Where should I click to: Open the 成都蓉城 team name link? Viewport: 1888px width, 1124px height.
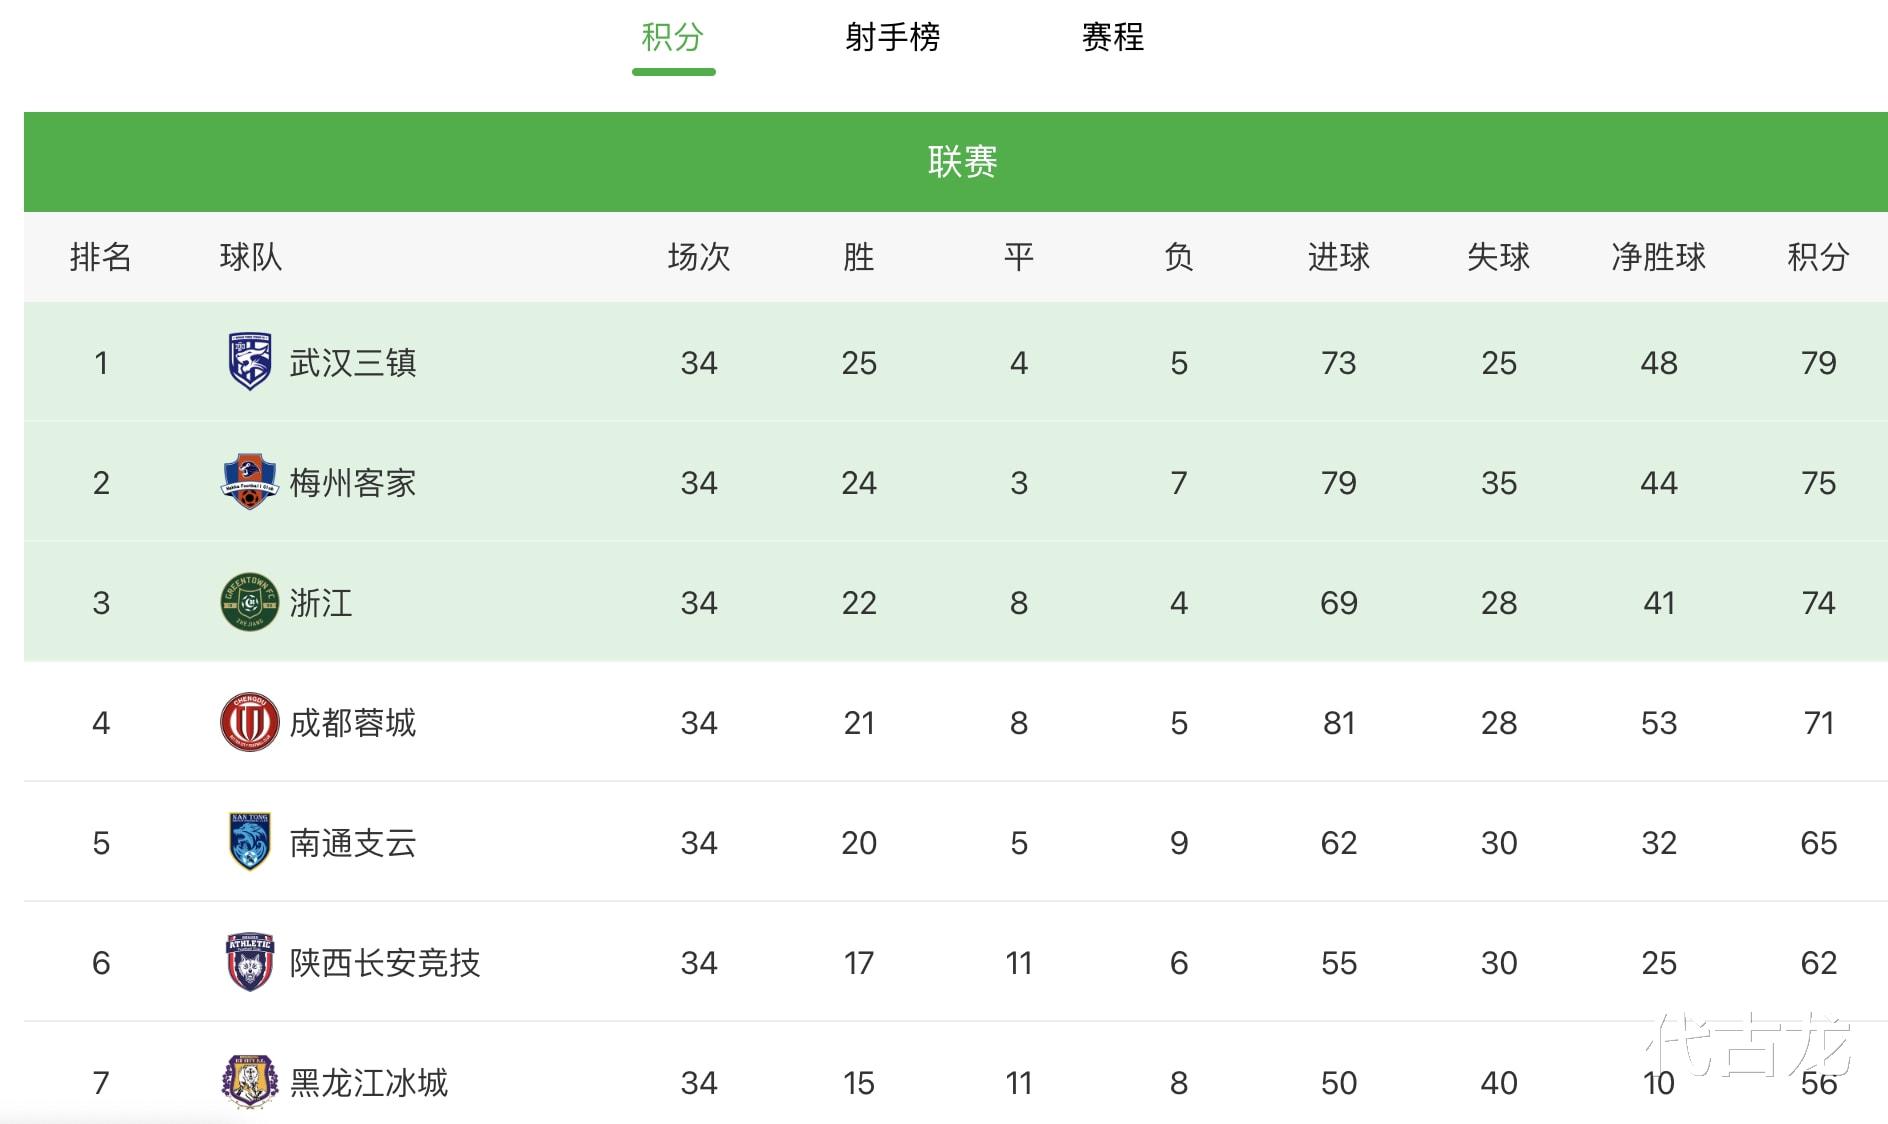coord(353,722)
